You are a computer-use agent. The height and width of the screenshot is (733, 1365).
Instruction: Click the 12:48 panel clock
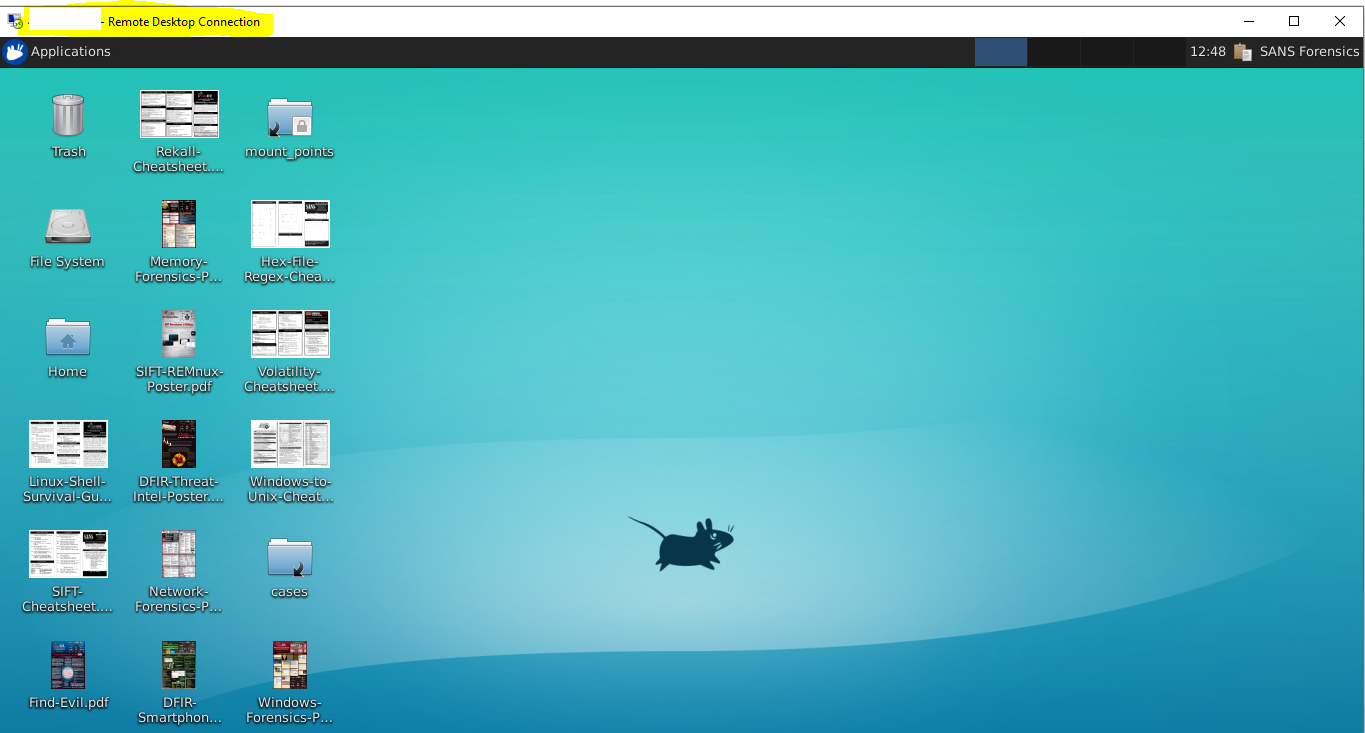click(1207, 52)
